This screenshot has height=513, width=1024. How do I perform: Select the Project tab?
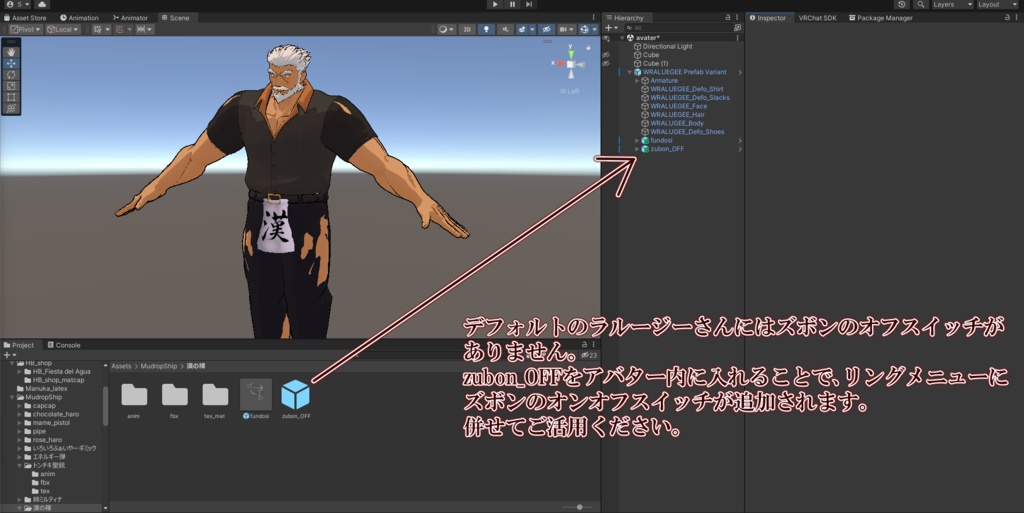click(x=19, y=345)
